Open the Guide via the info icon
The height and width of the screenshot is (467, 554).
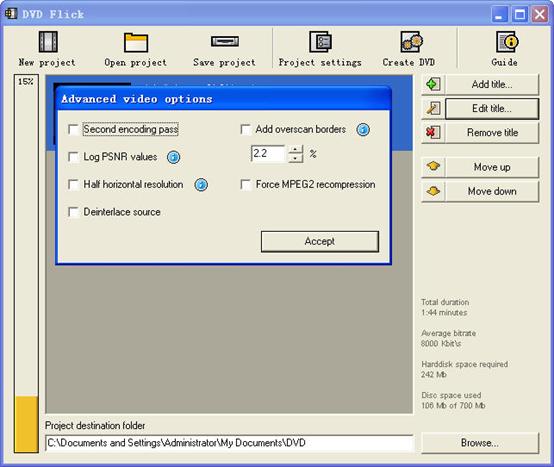[x=507, y=42]
